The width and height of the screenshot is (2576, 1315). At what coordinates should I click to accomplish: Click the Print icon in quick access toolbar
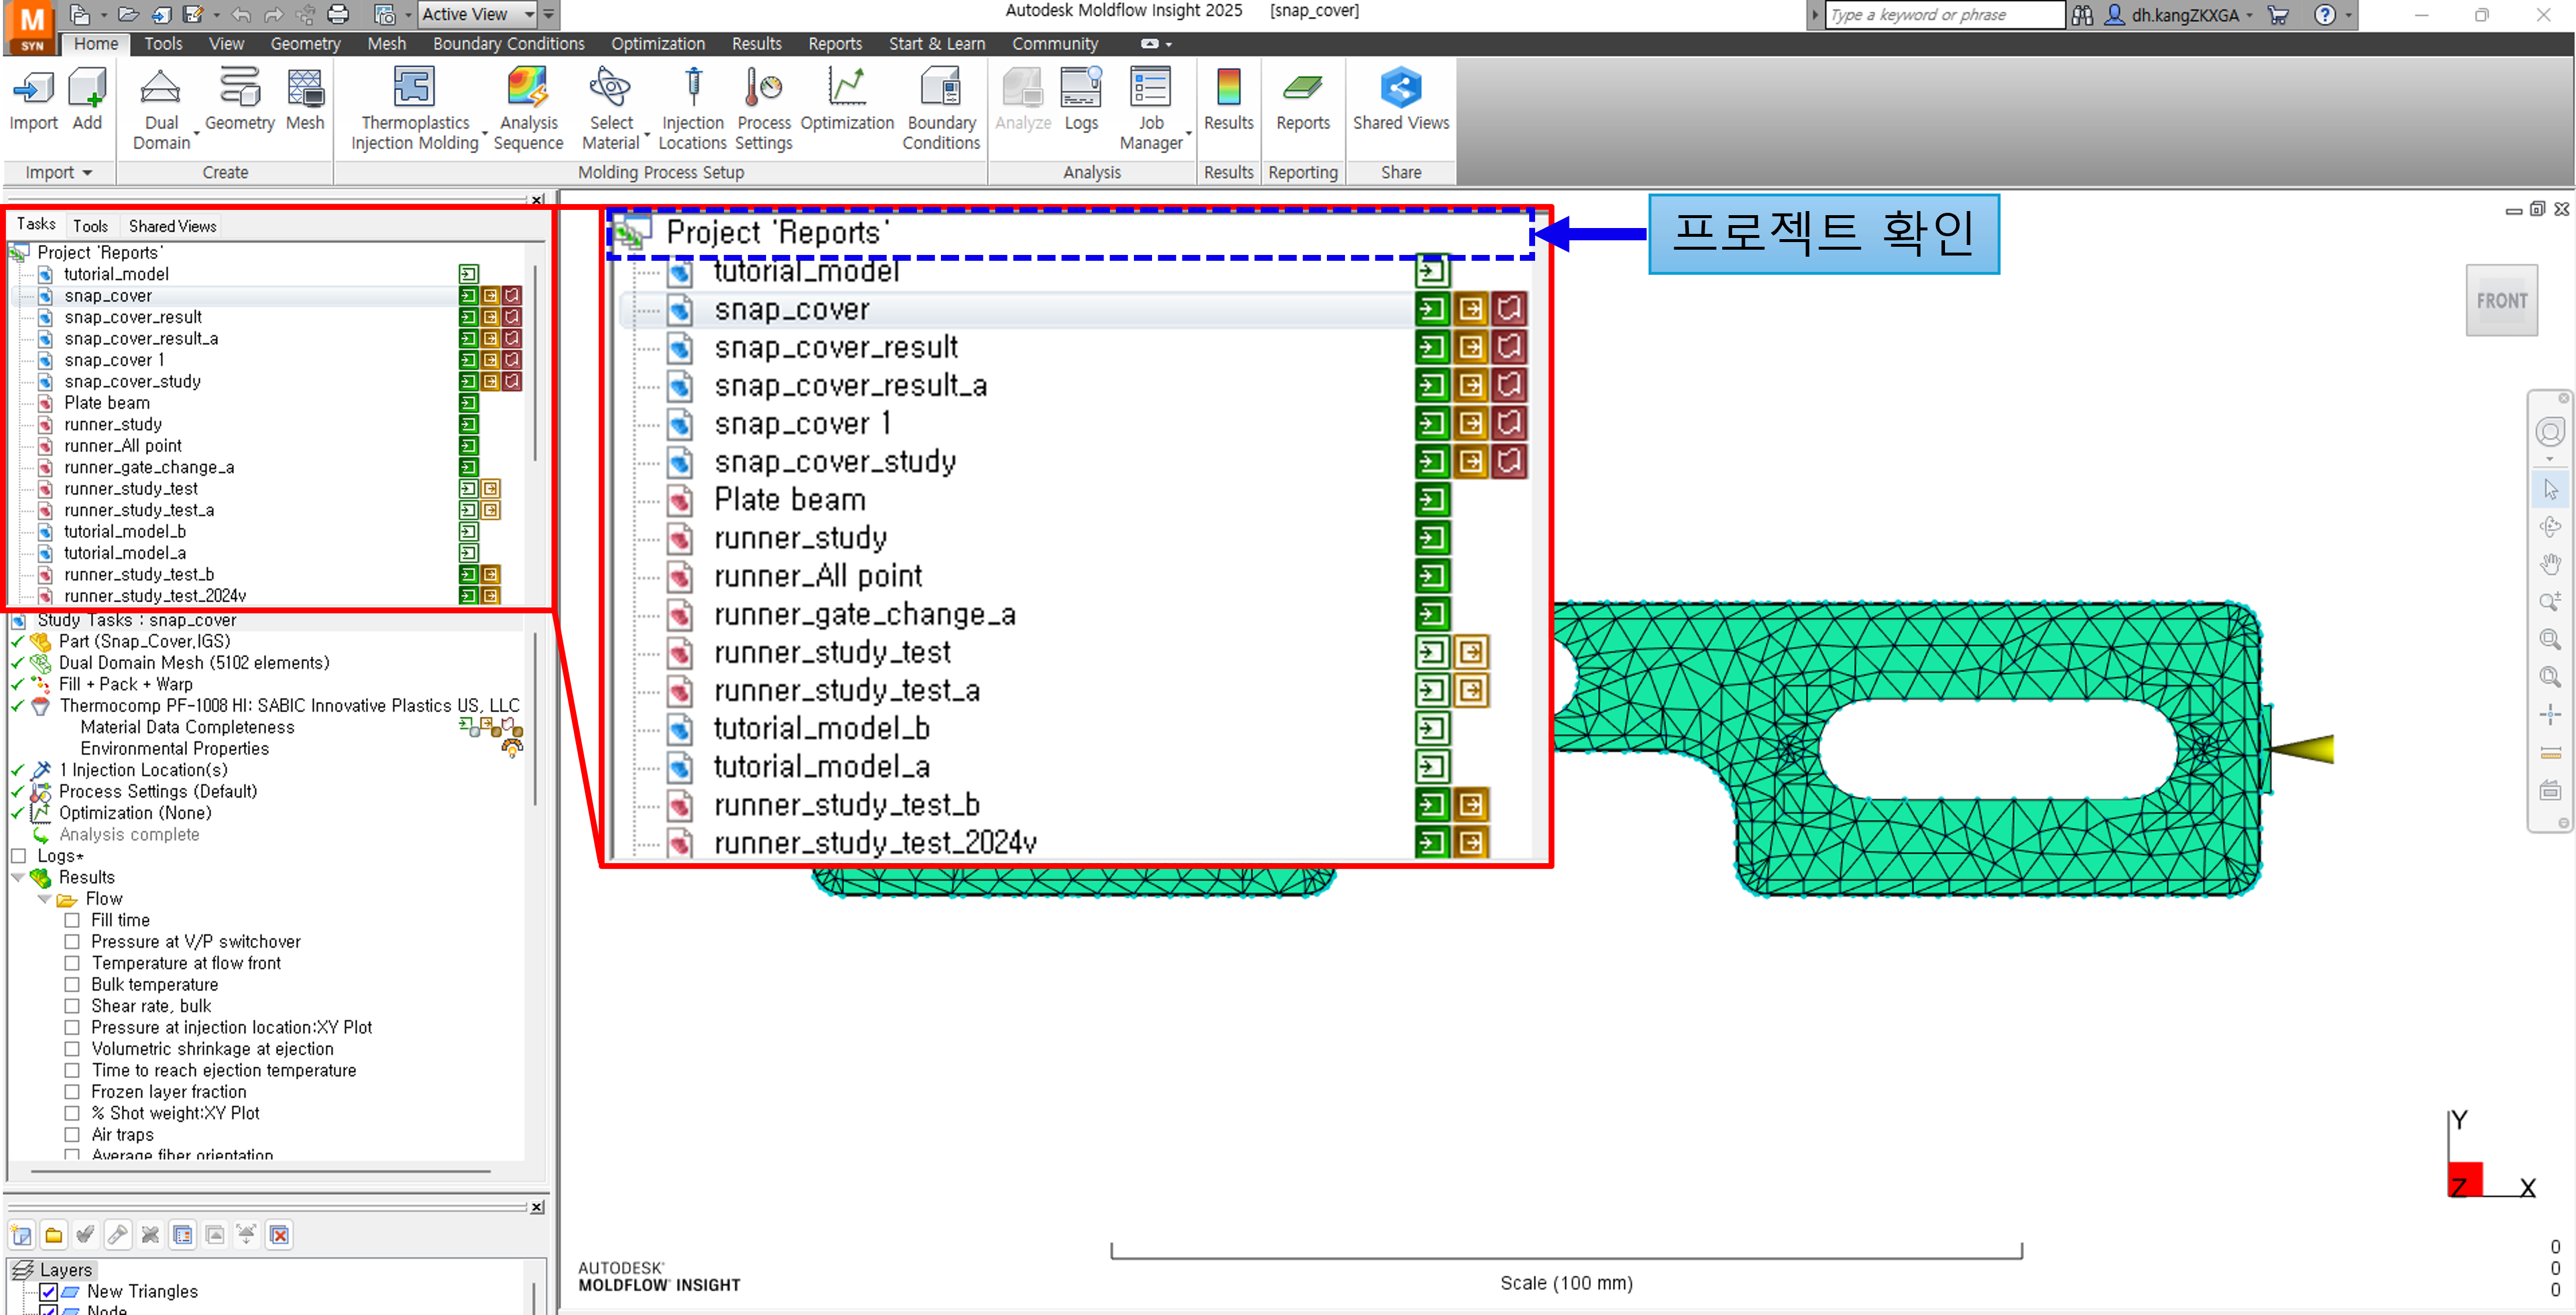(339, 14)
